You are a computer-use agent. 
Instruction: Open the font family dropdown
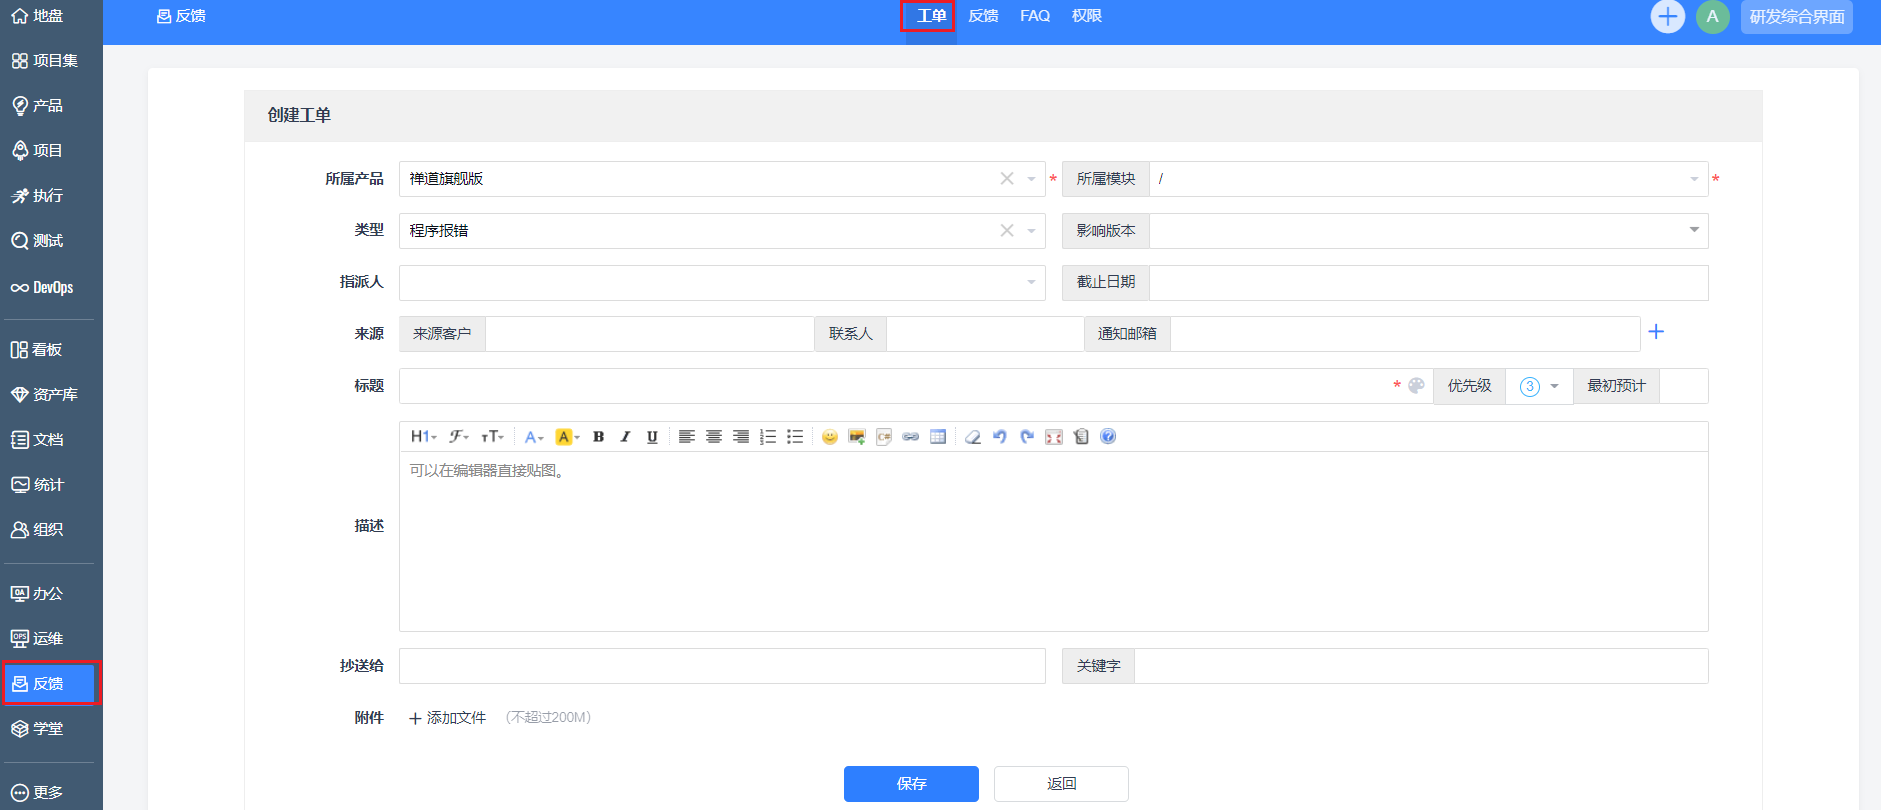point(459,437)
